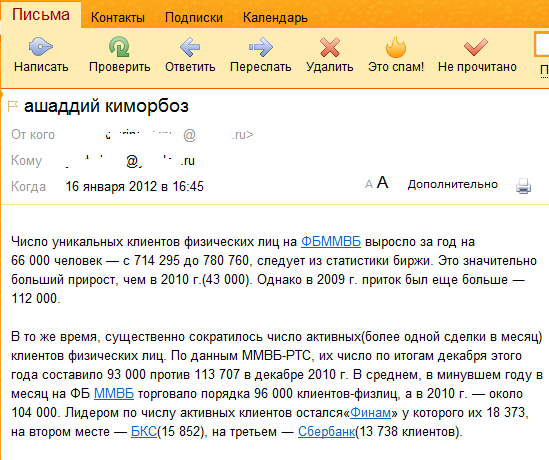Click Не прочитано checkmark icon
The height and width of the screenshot is (460, 549).
(476, 47)
